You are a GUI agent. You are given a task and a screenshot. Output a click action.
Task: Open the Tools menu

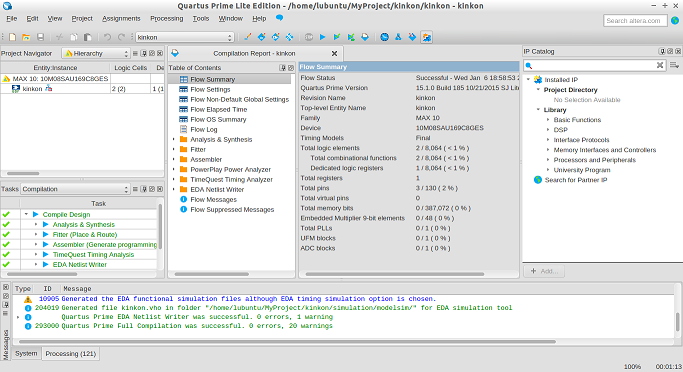coord(201,18)
